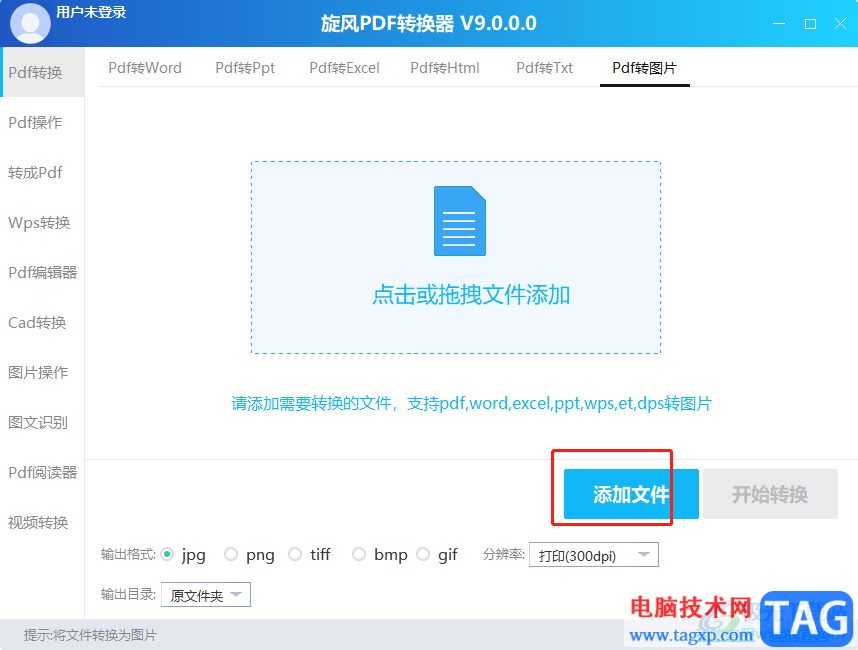Viewport: 858px width, 650px height.
Task: Go to Pdf编辑器 in the sidebar
Action: click(42, 272)
